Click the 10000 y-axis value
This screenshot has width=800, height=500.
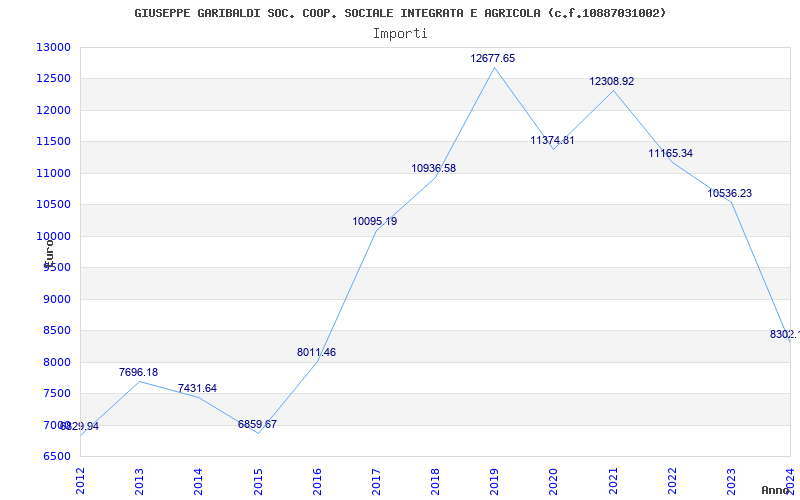pos(53,236)
